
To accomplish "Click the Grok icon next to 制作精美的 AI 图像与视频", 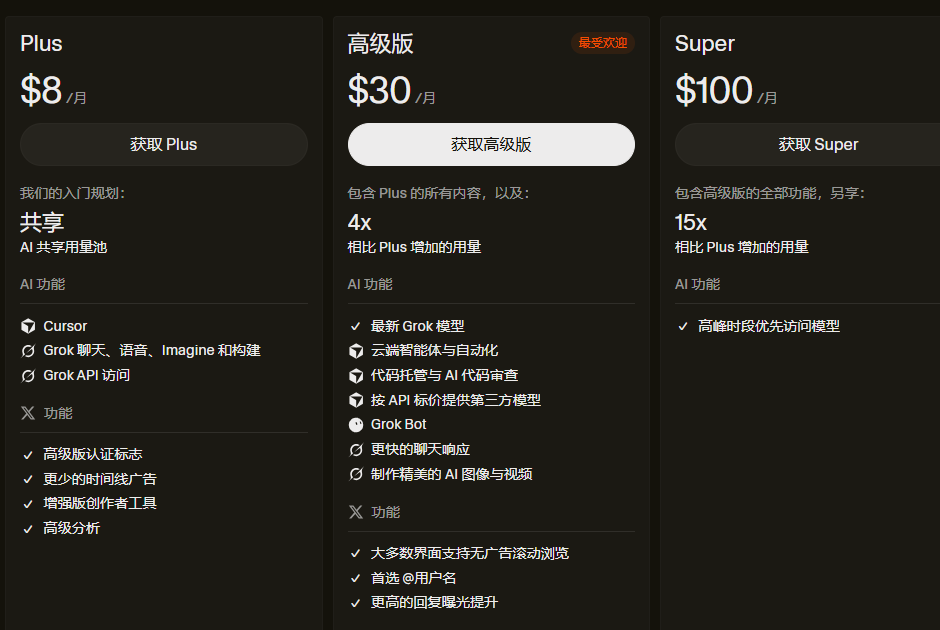I will click(356, 475).
